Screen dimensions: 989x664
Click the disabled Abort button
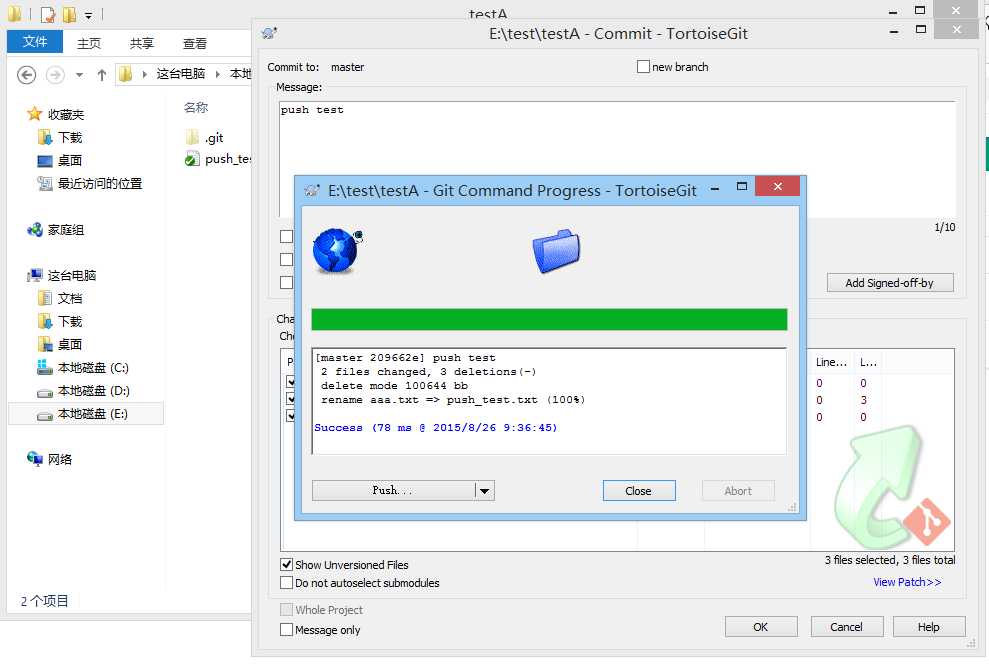click(738, 491)
